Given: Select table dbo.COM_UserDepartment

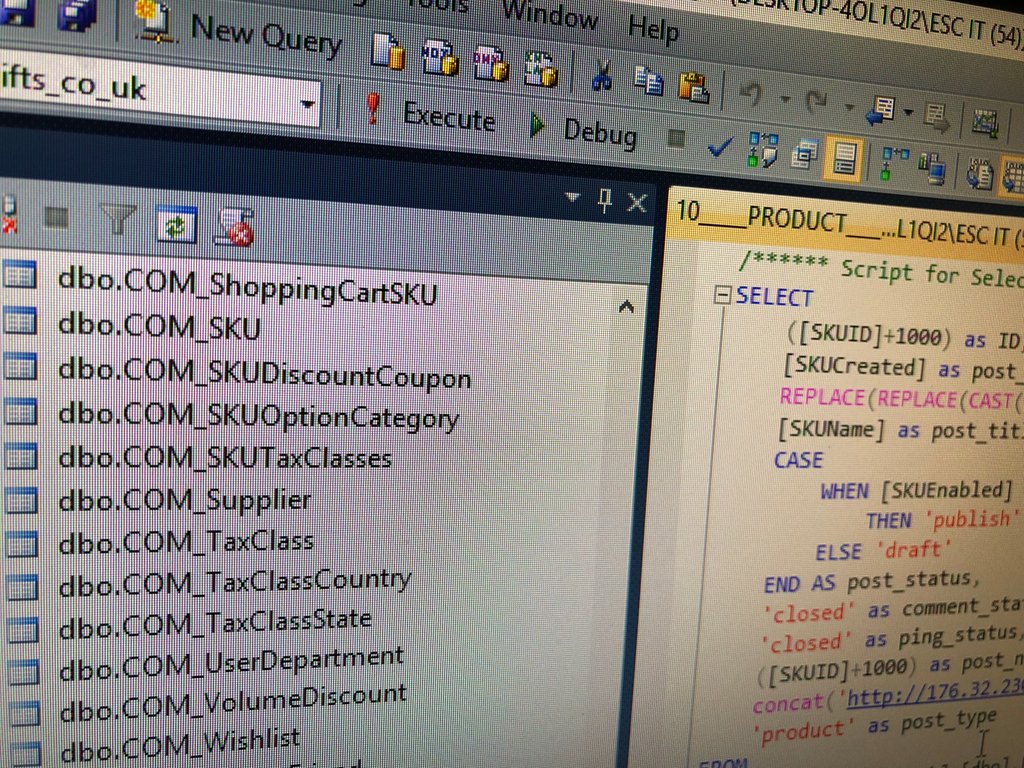Looking at the screenshot, I should pyautogui.click(x=231, y=664).
